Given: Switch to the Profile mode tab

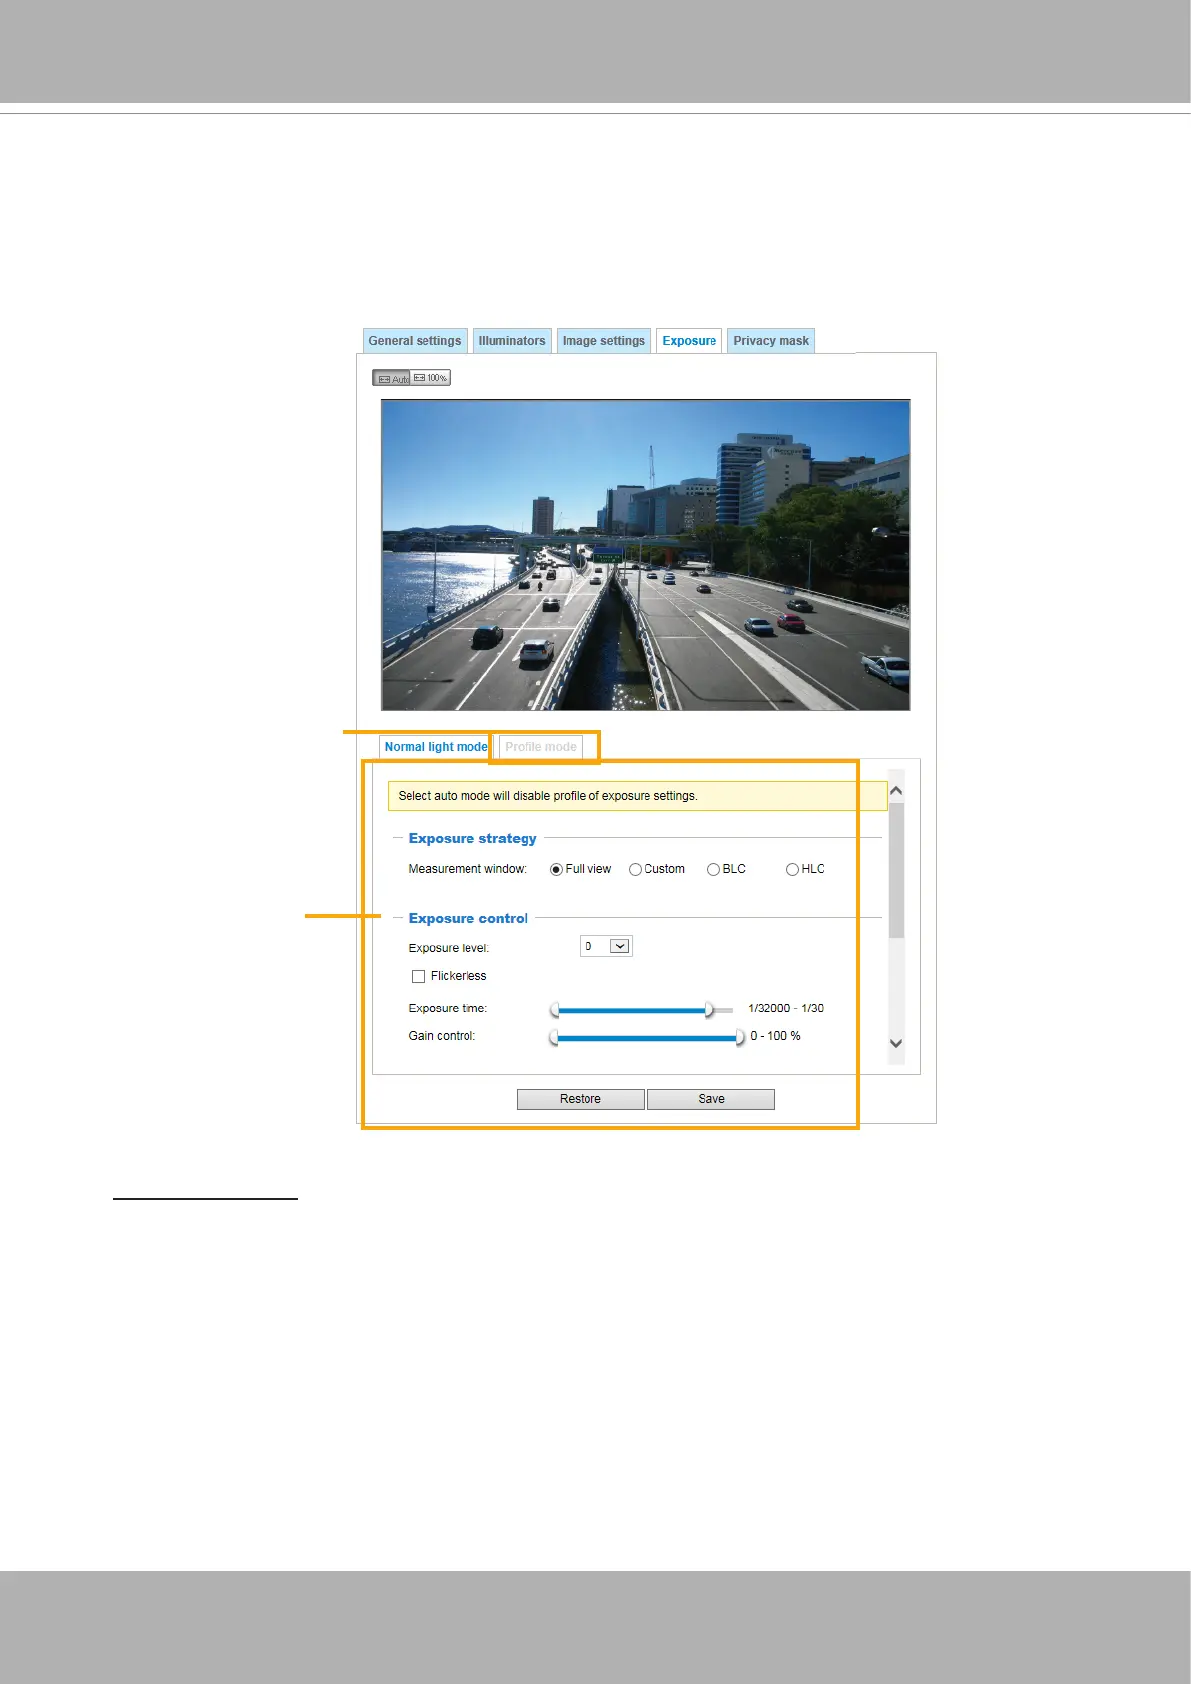Looking at the screenshot, I should [541, 747].
